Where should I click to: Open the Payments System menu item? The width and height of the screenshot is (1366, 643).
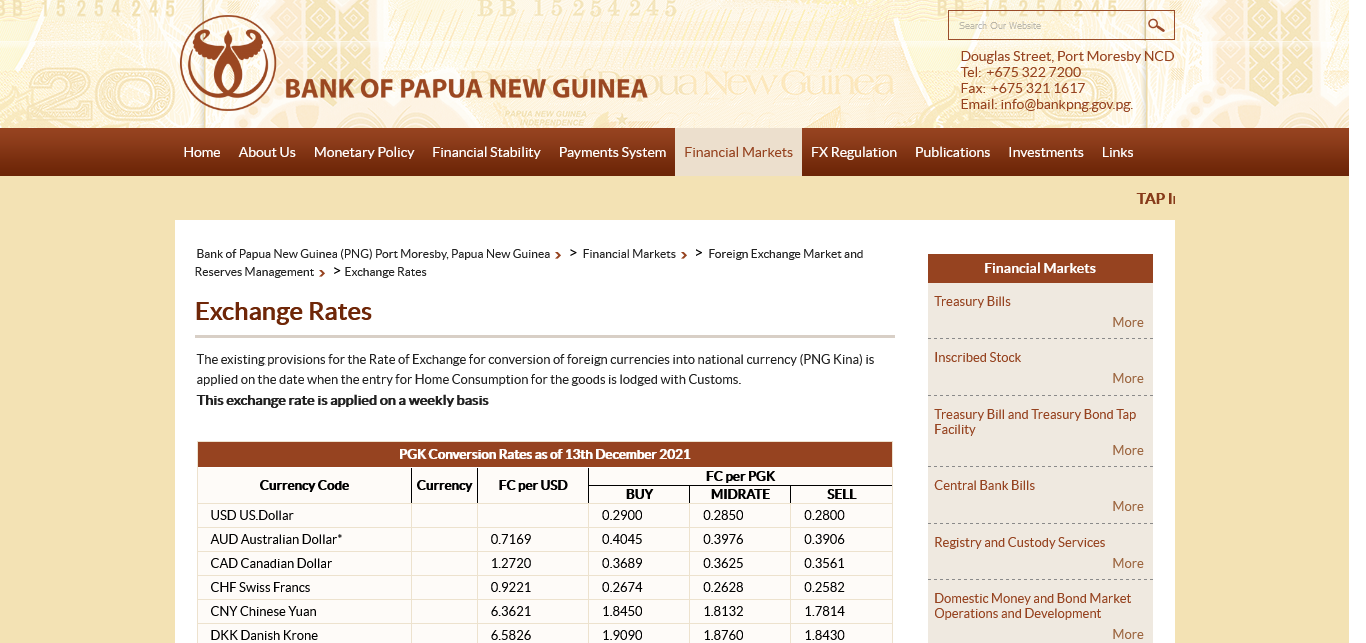coord(612,152)
